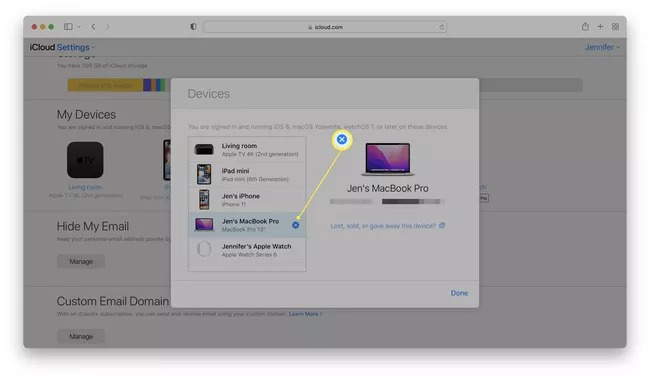Image resolution: width=650 pixels, height=379 pixels.
Task: Remove Jen's MacBook Pro via blue X icon
Action: tap(296, 225)
